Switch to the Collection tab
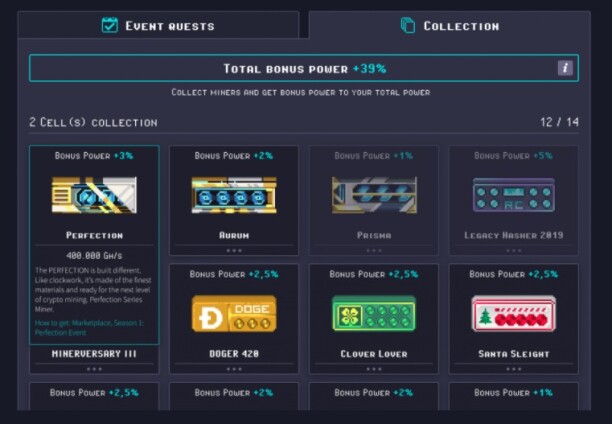This screenshot has width=612, height=424. coord(449,25)
